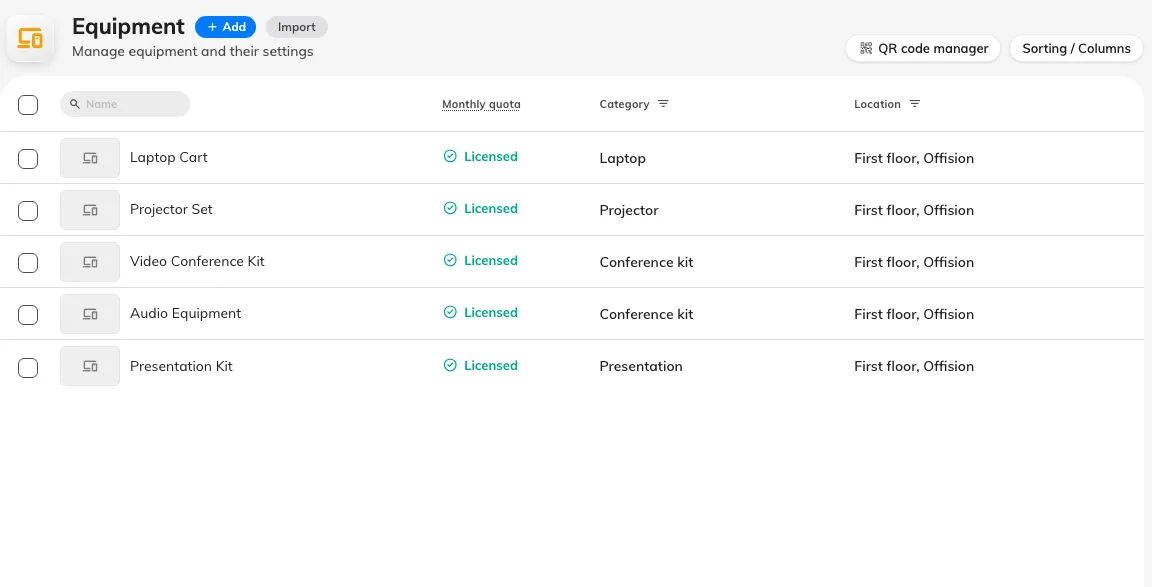1152x587 pixels.
Task: Tick the Presentation Kit row checkbox
Action: click(x=28, y=367)
